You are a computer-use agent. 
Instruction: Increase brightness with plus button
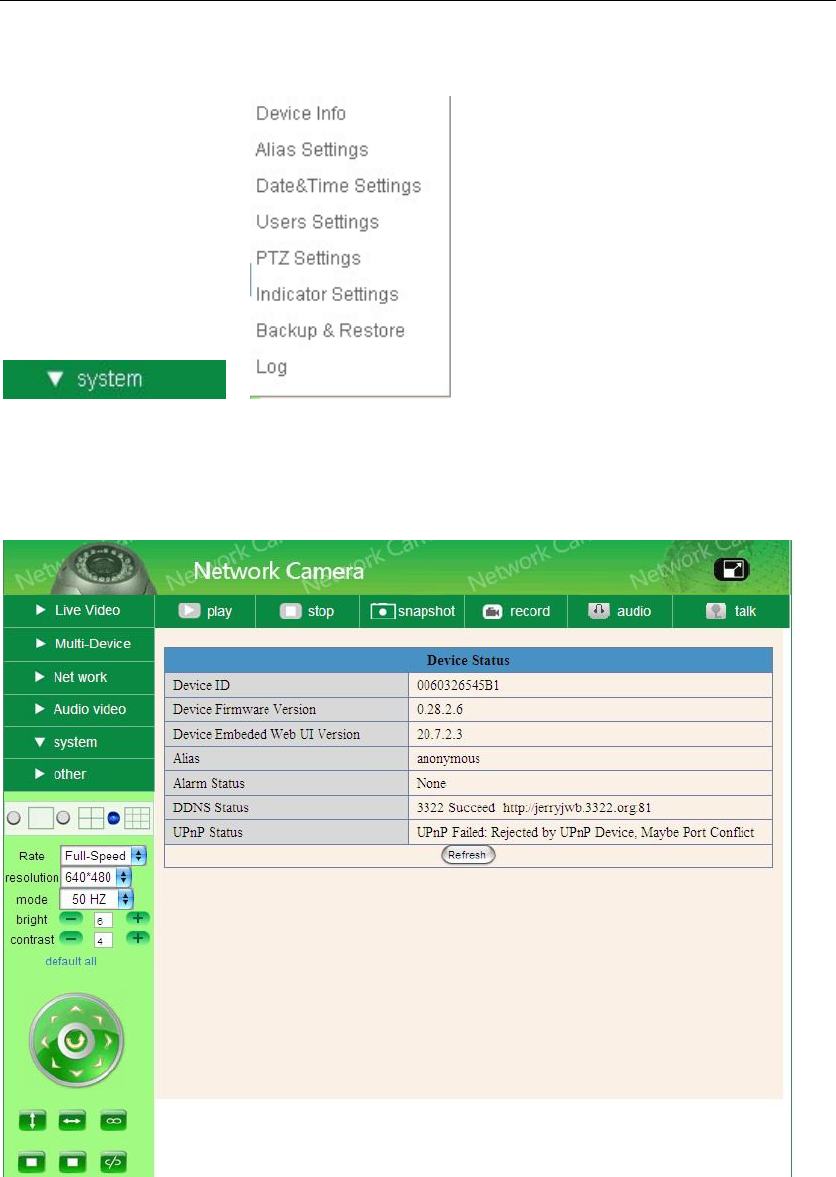[138, 918]
